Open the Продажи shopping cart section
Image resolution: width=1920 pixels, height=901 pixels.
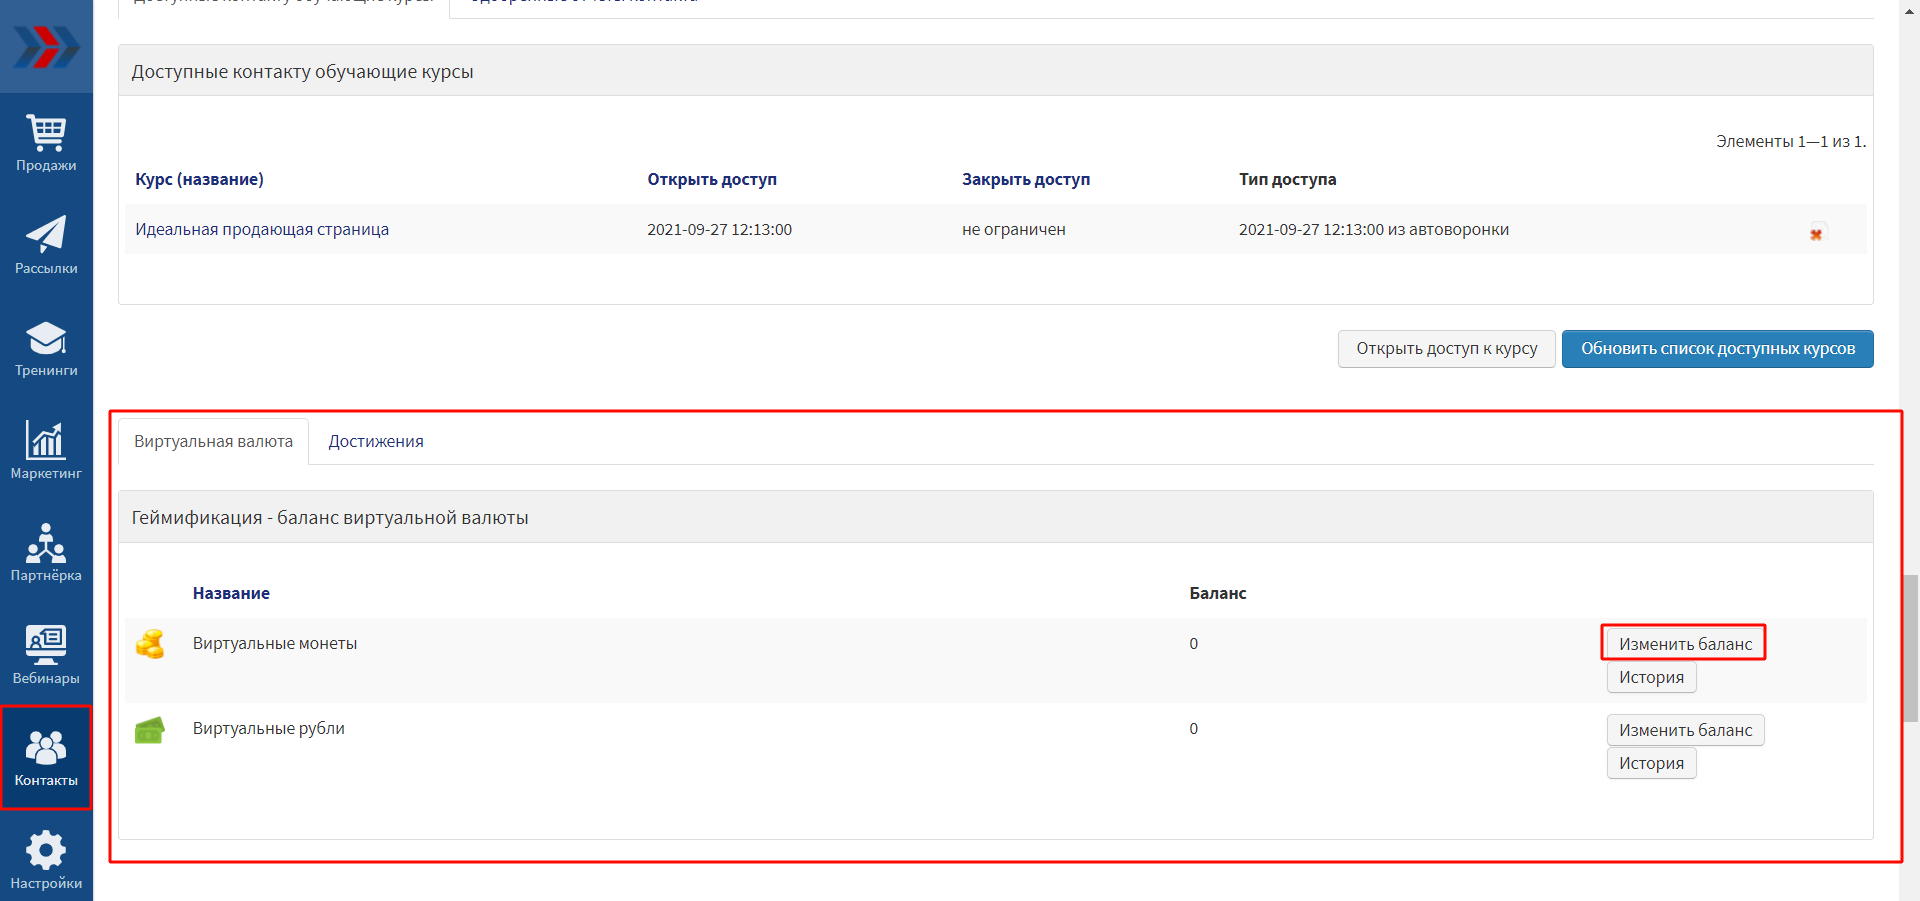[46, 142]
